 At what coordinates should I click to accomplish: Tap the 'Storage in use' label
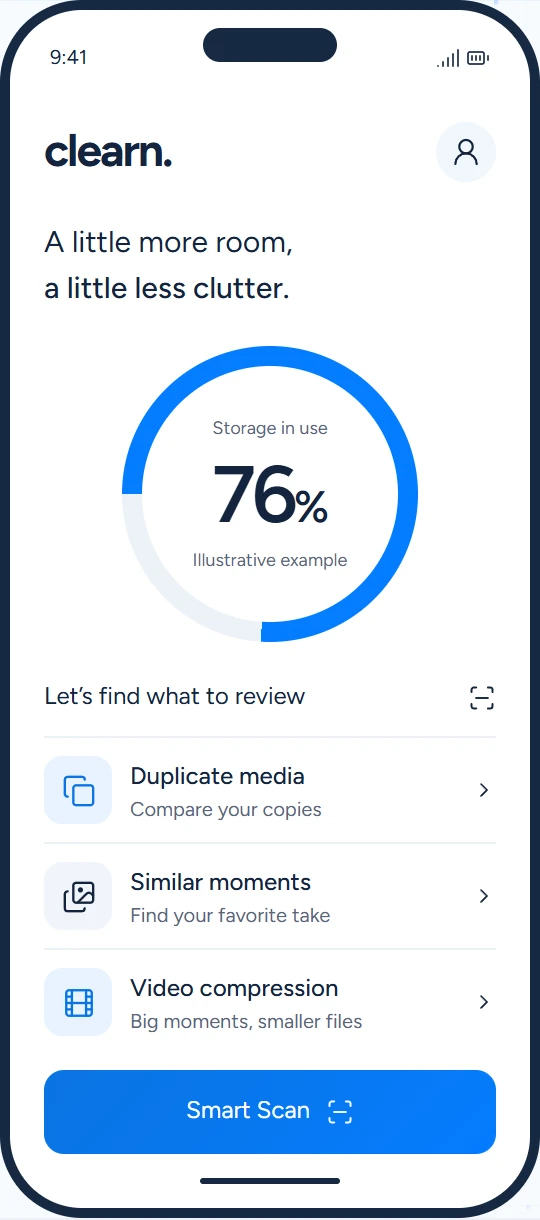click(x=270, y=428)
